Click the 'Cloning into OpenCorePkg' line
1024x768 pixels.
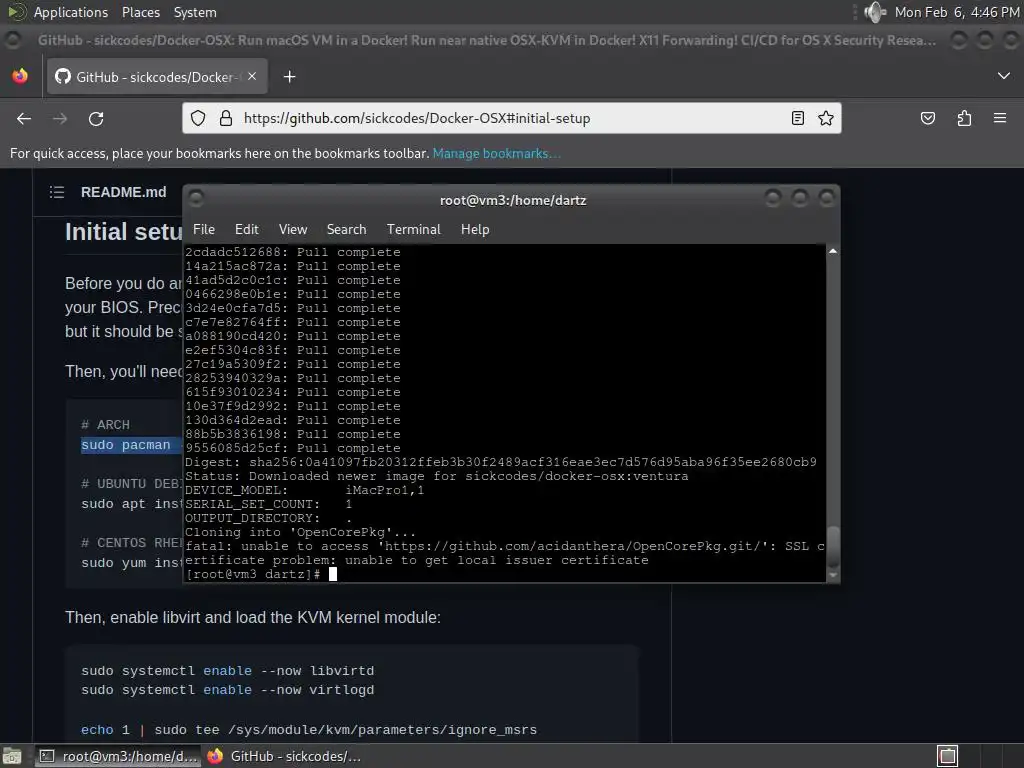point(300,532)
